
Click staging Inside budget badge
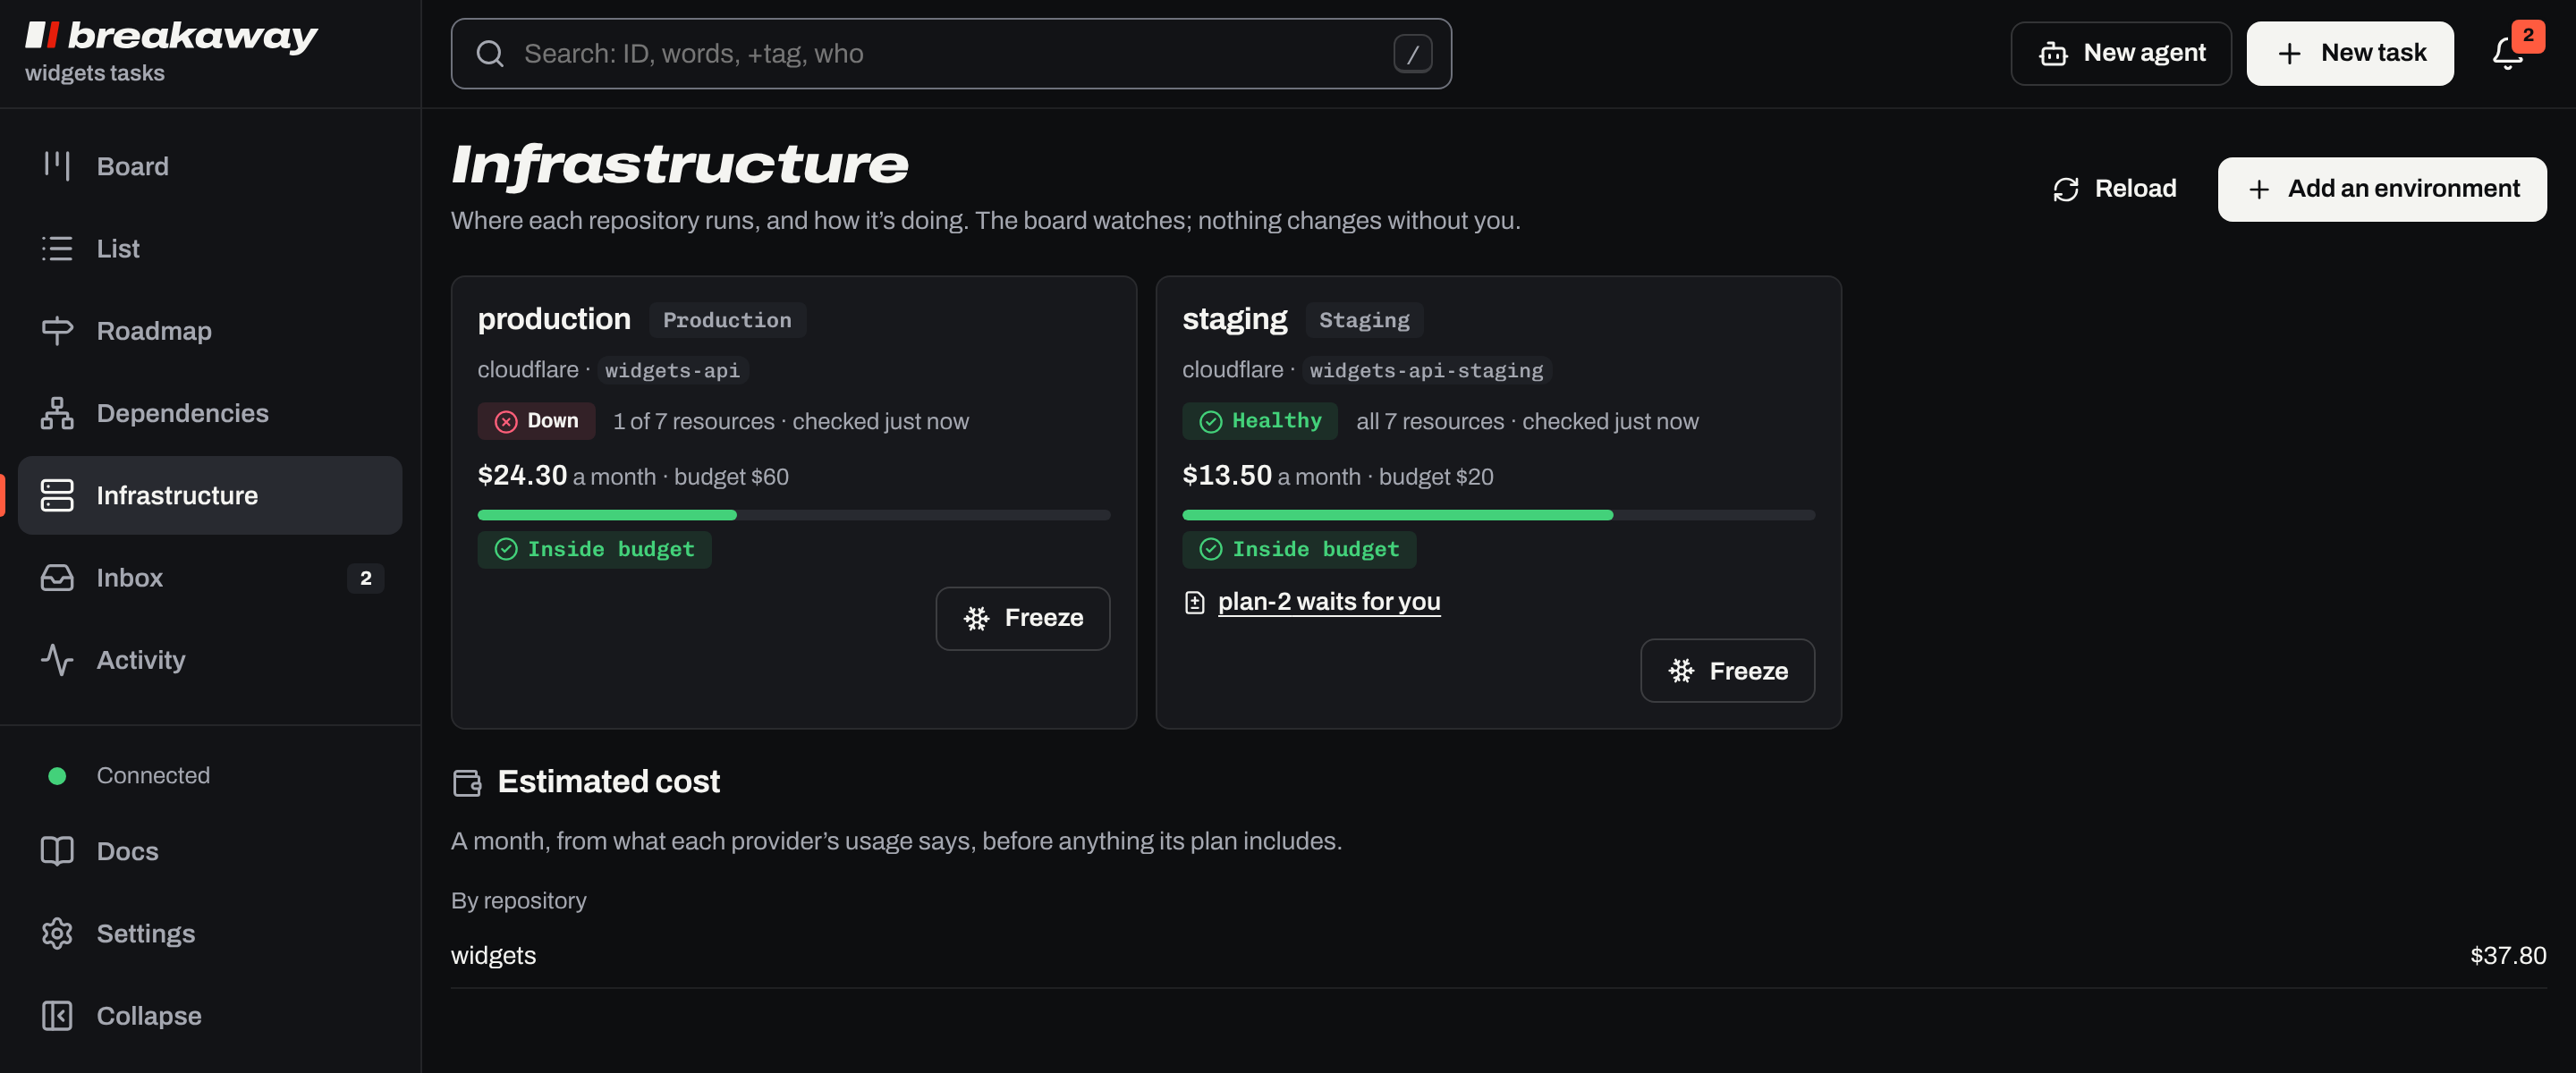pos(1298,550)
